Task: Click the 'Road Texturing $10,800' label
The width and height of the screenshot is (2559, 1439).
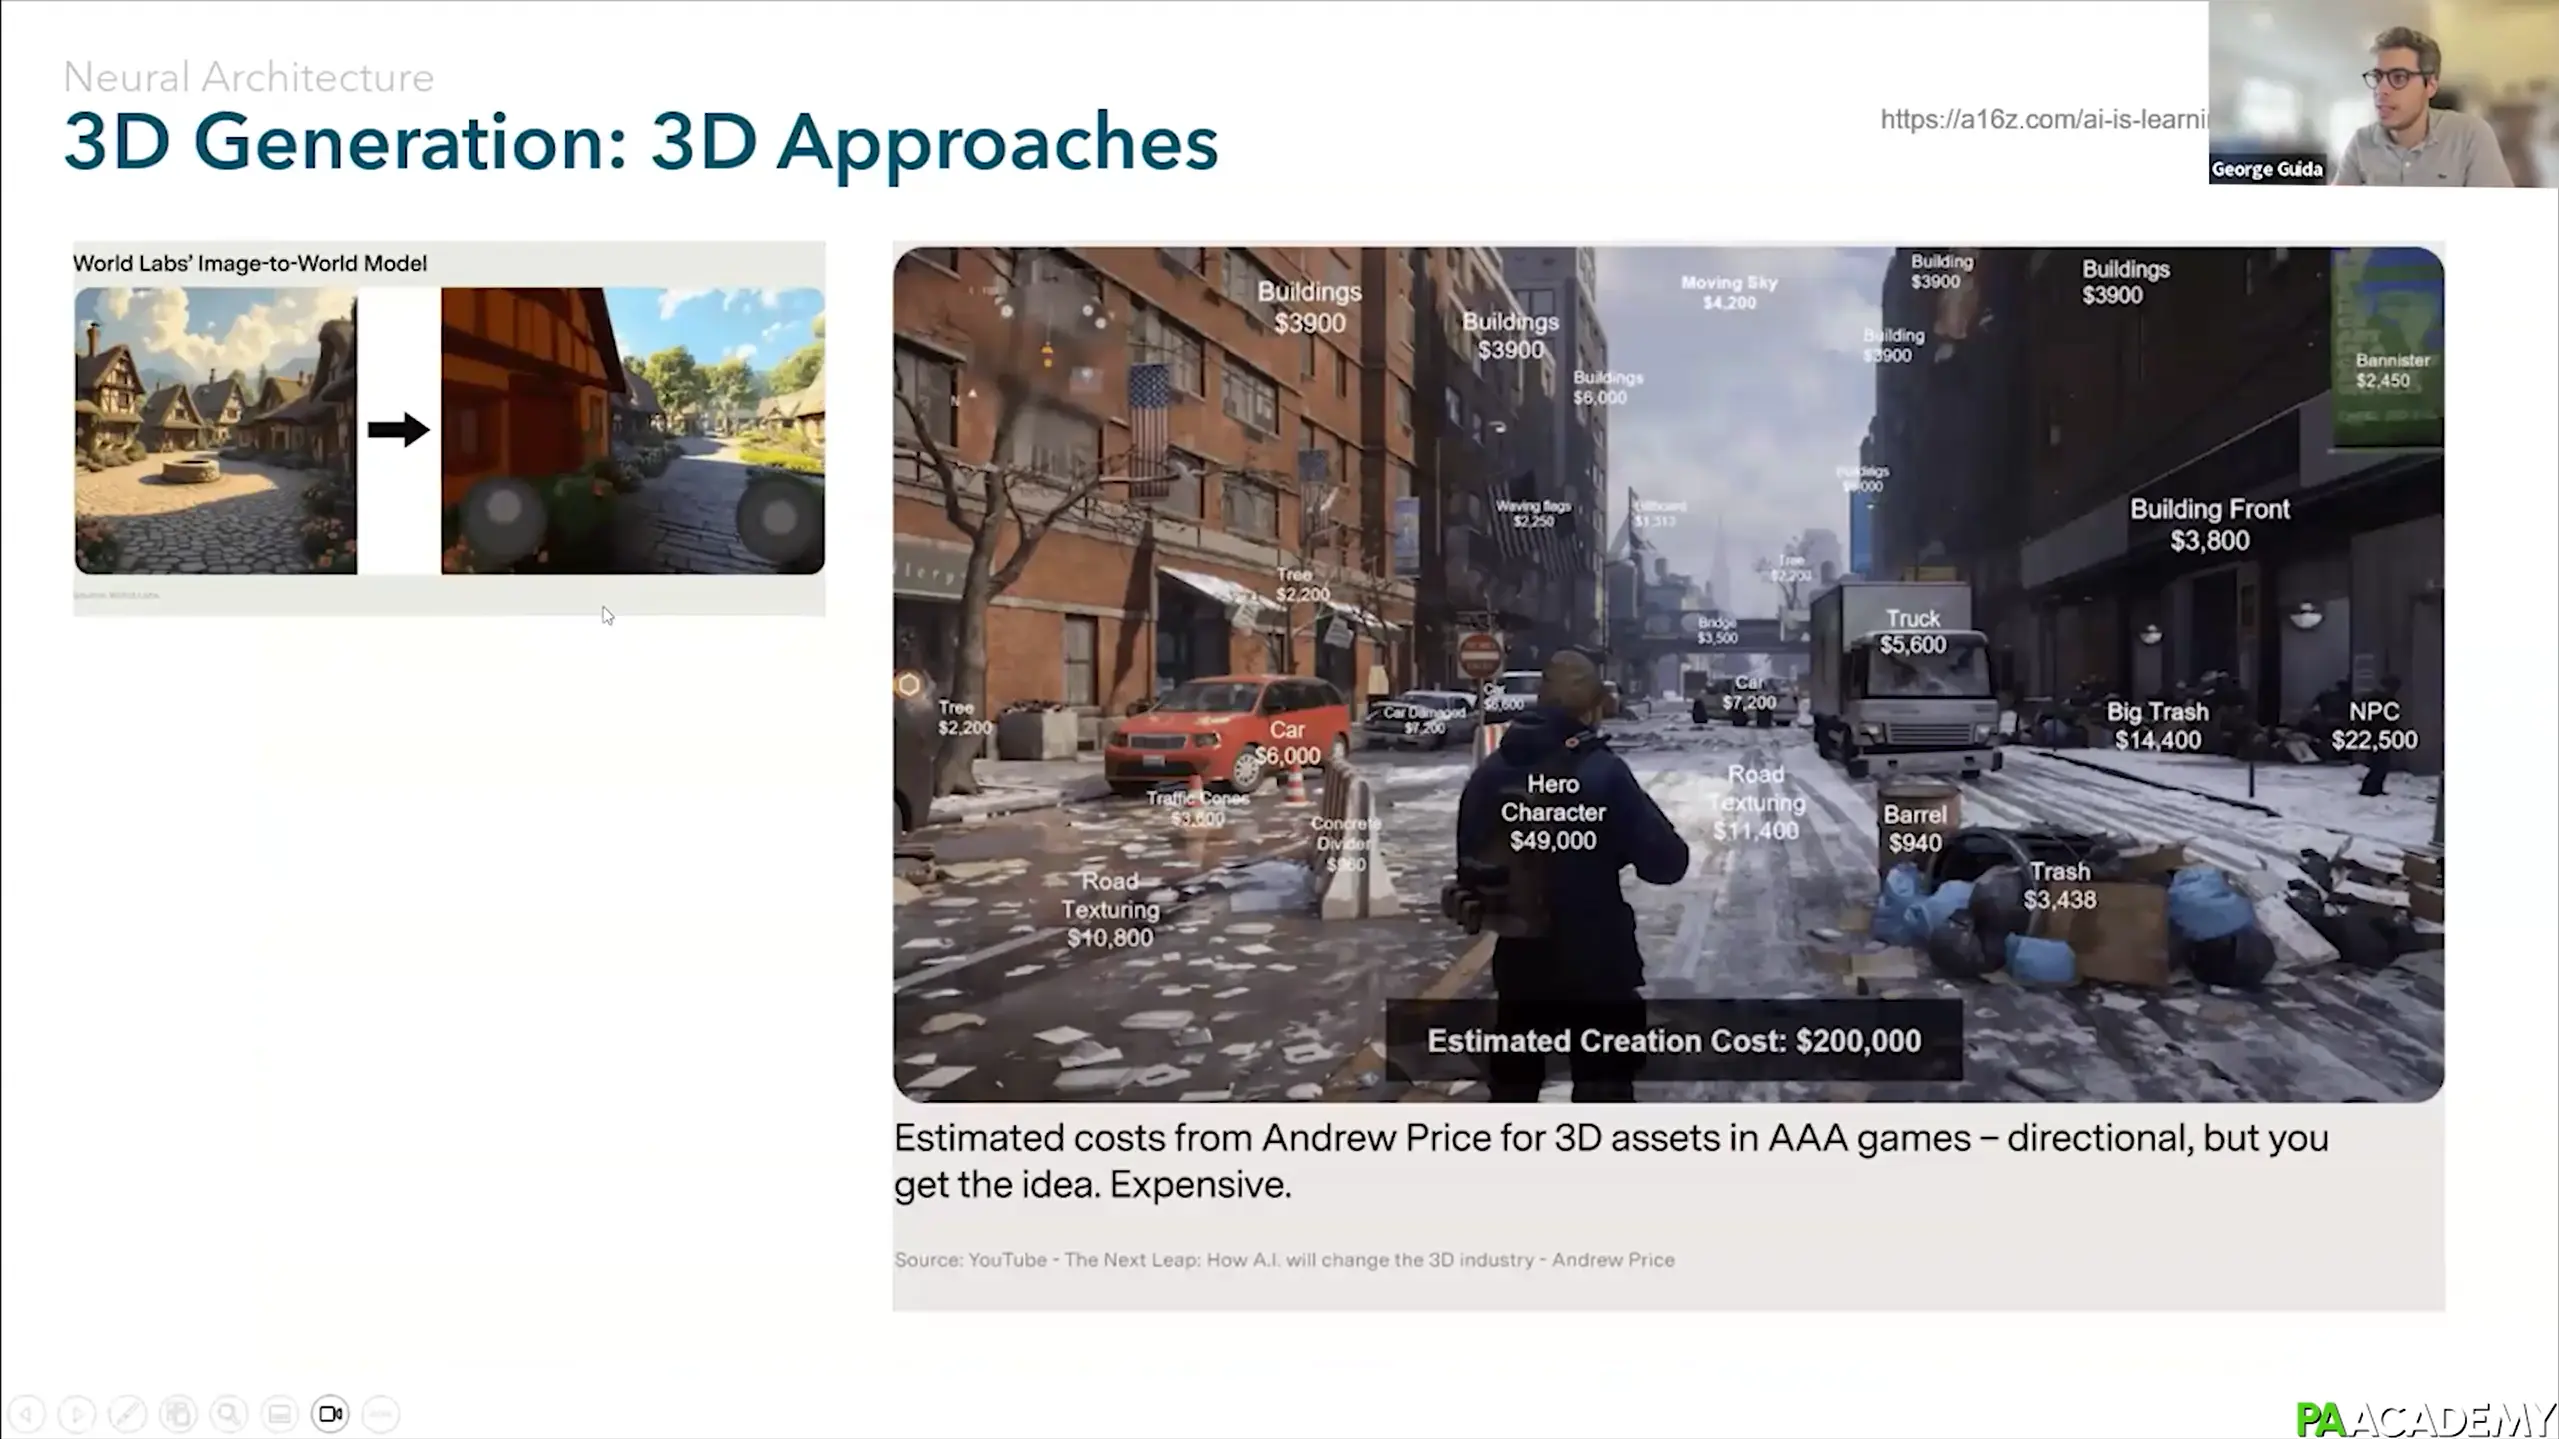Action: pos(1110,909)
